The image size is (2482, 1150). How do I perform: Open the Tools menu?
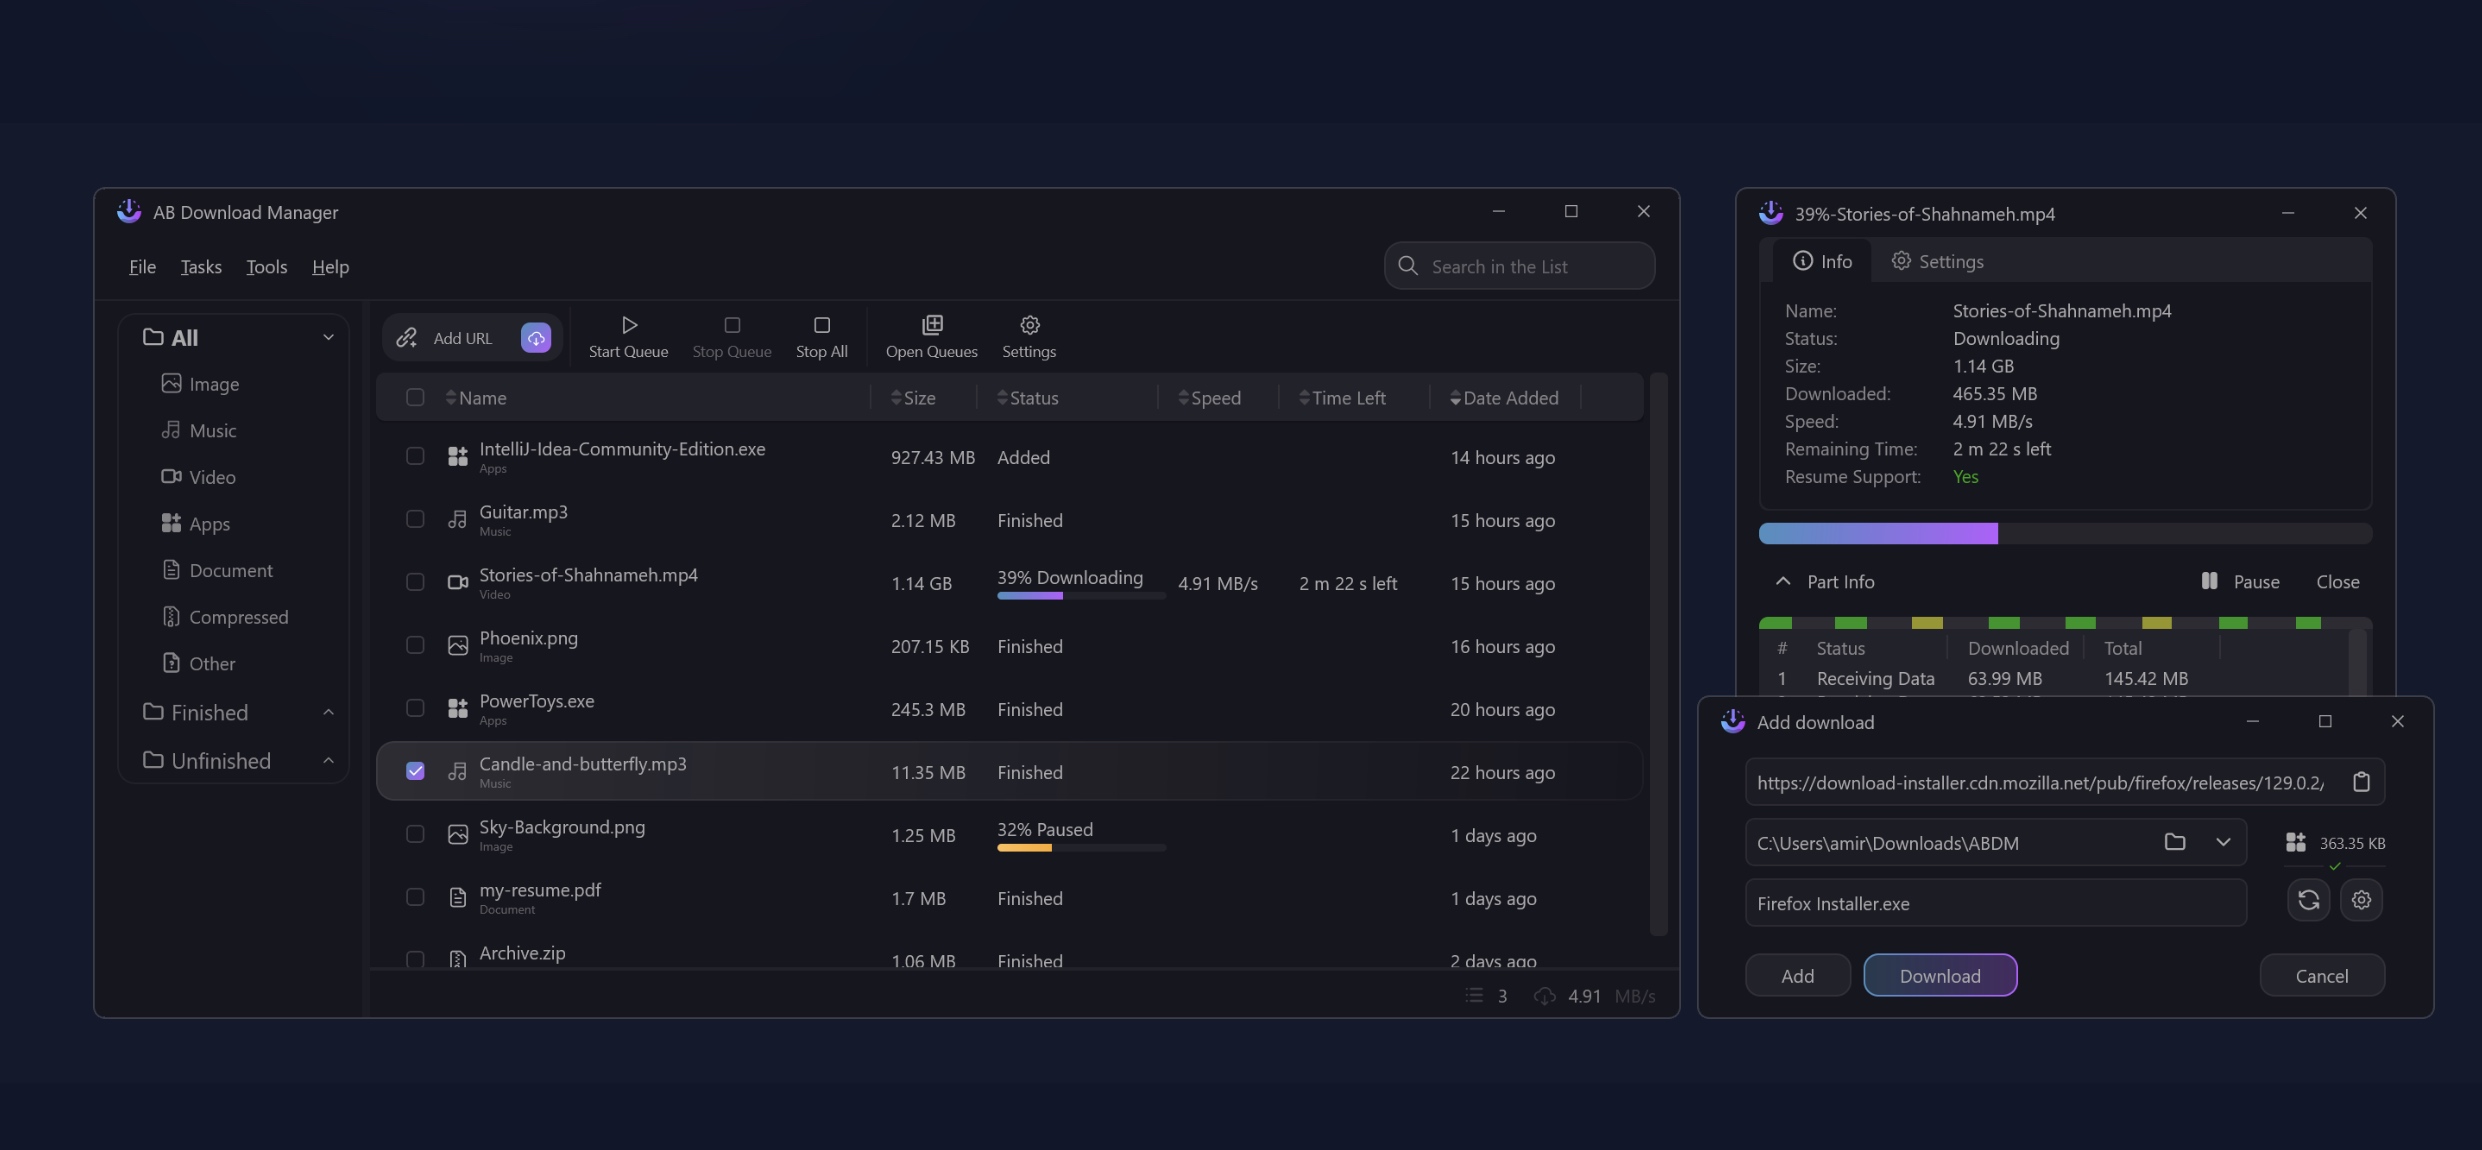click(x=266, y=267)
